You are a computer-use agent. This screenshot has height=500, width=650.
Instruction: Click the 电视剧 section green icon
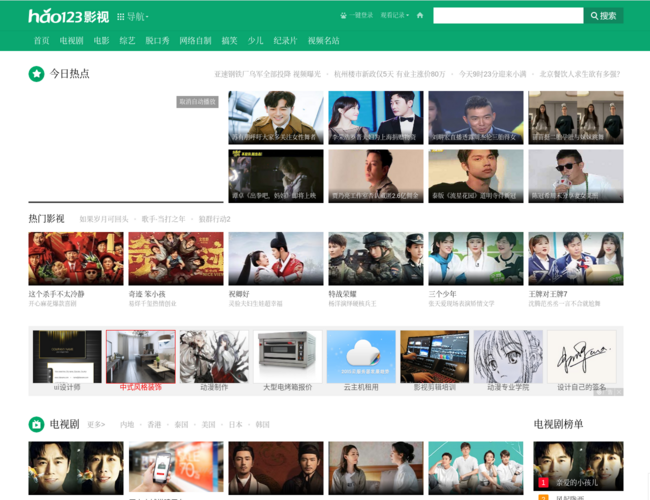37,424
